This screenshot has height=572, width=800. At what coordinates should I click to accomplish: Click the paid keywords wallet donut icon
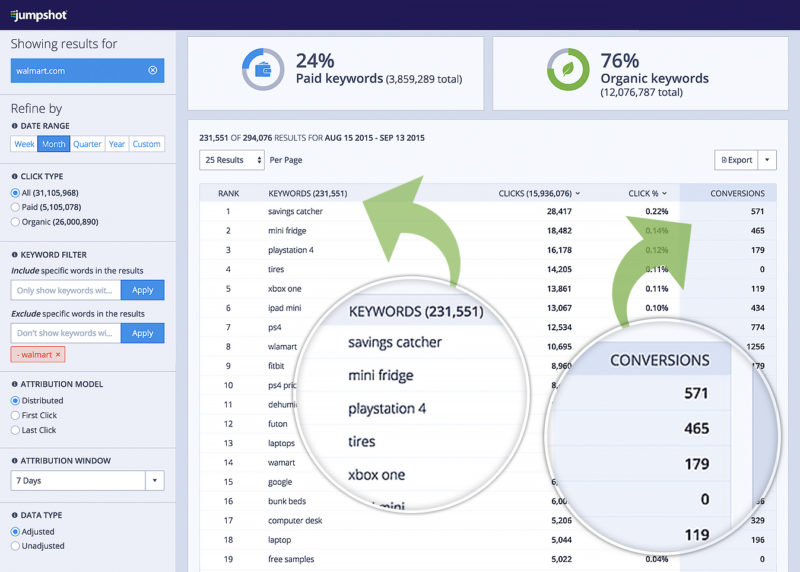263,69
